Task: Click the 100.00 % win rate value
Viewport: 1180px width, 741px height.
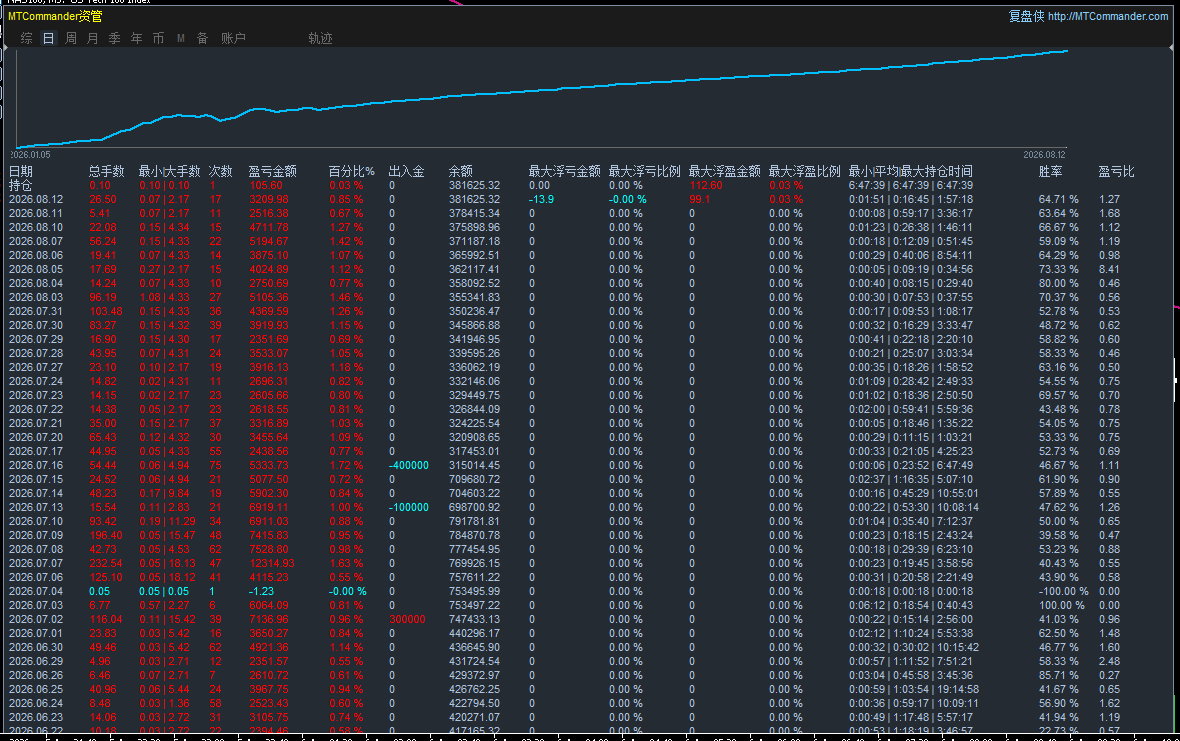Action: coord(1062,606)
